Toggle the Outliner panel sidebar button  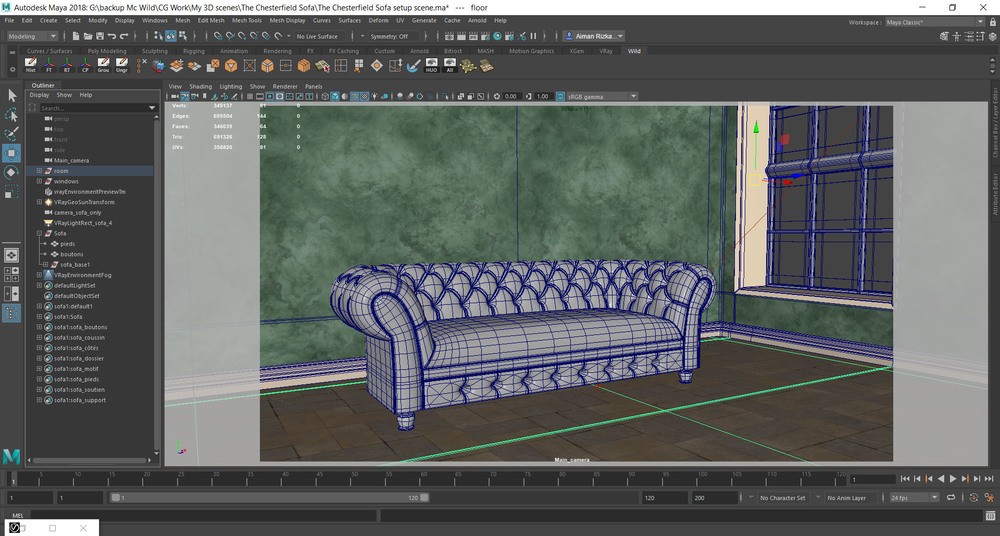tap(11, 313)
